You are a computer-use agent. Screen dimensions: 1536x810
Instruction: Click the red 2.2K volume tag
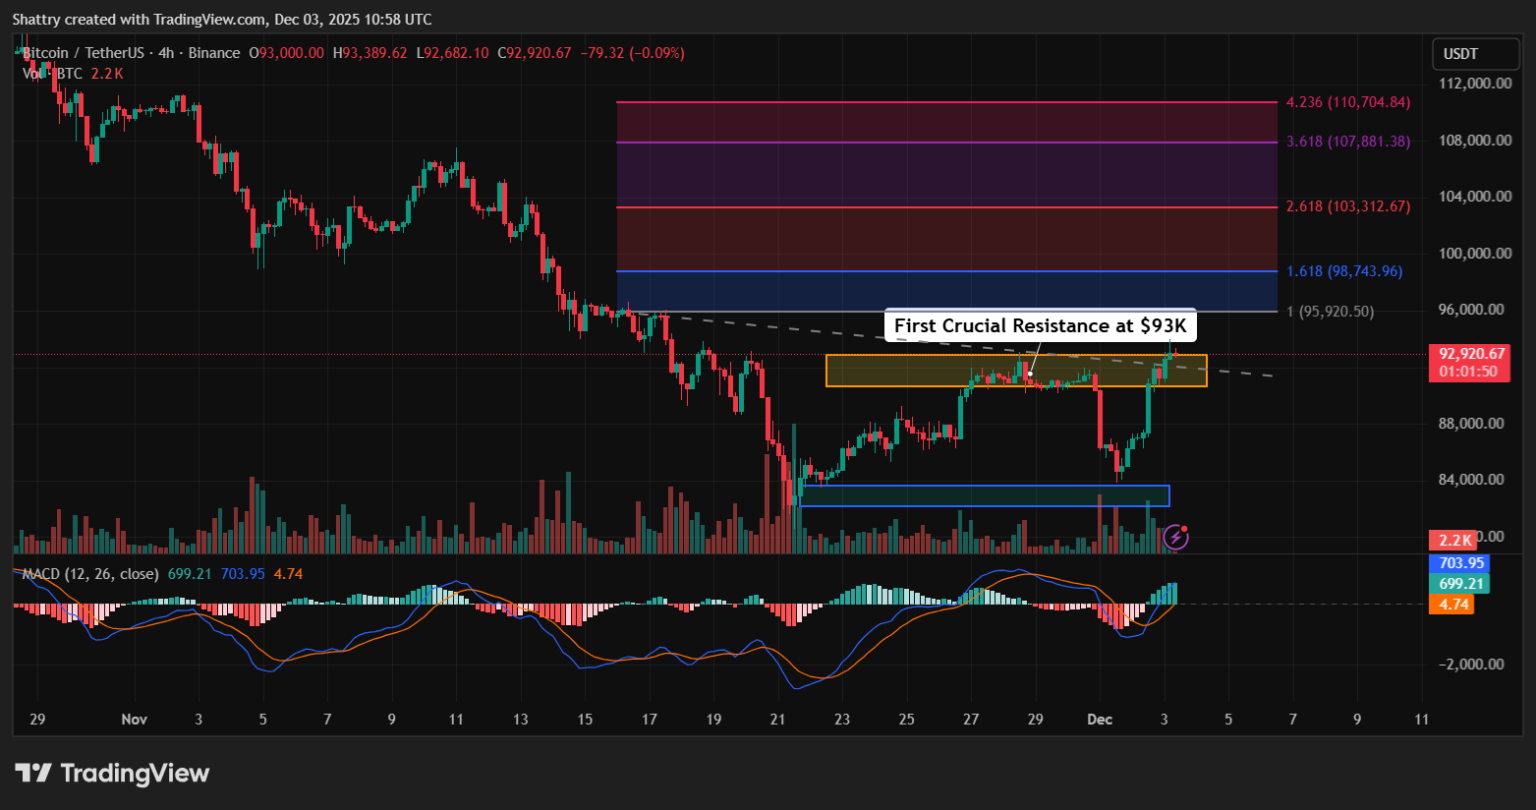coord(1452,539)
